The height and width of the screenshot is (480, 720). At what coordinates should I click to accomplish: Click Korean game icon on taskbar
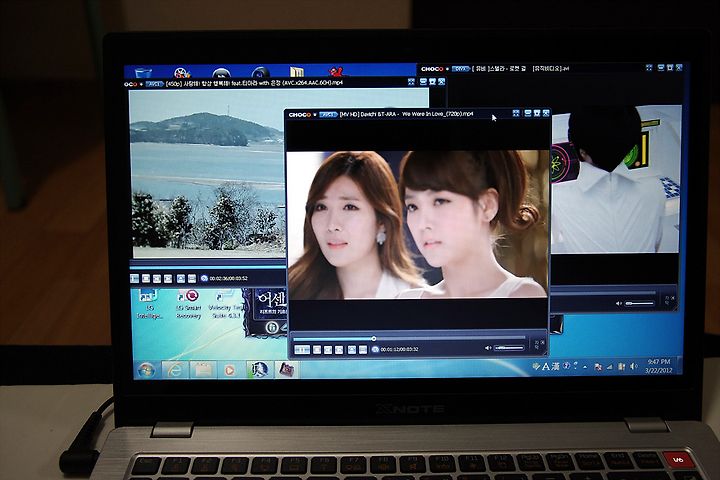pyautogui.click(x=259, y=369)
